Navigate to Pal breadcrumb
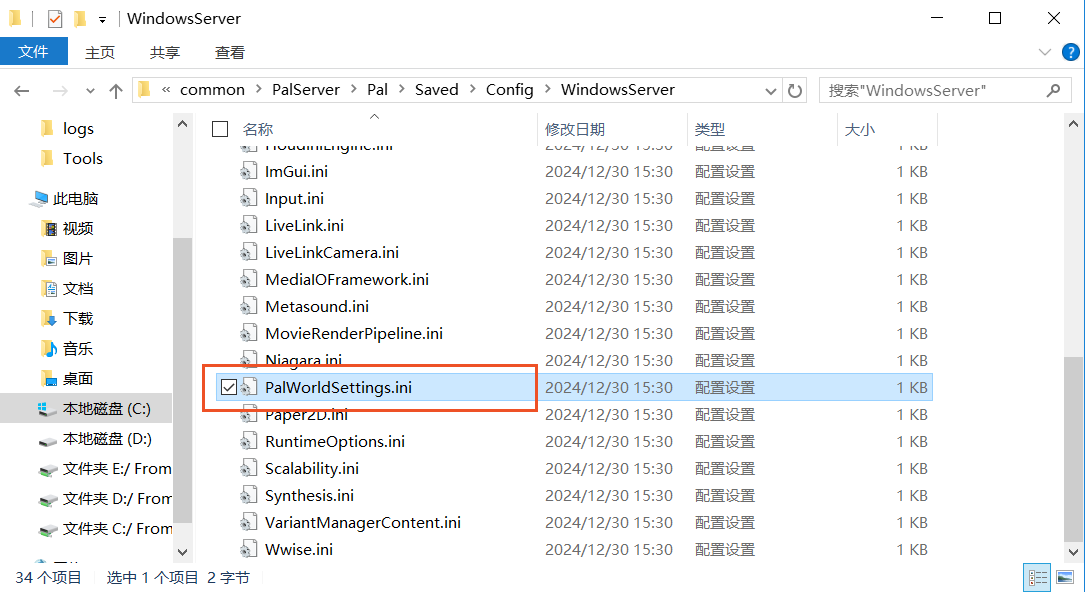 point(377,90)
